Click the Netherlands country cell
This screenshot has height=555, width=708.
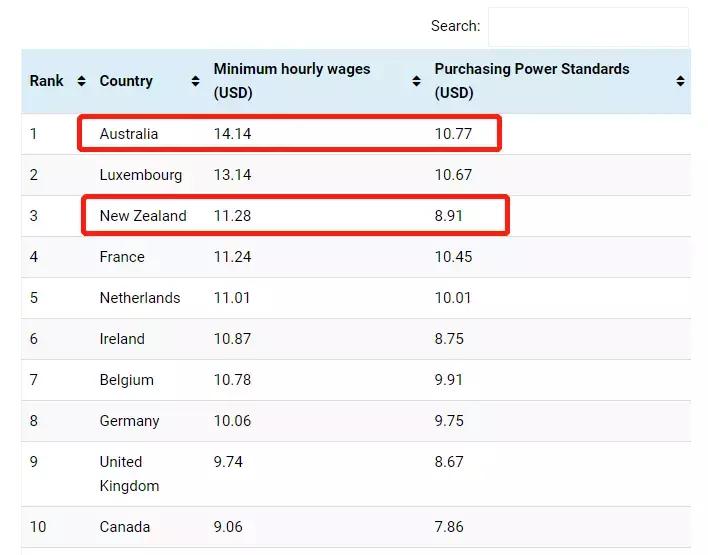pyautogui.click(x=140, y=298)
